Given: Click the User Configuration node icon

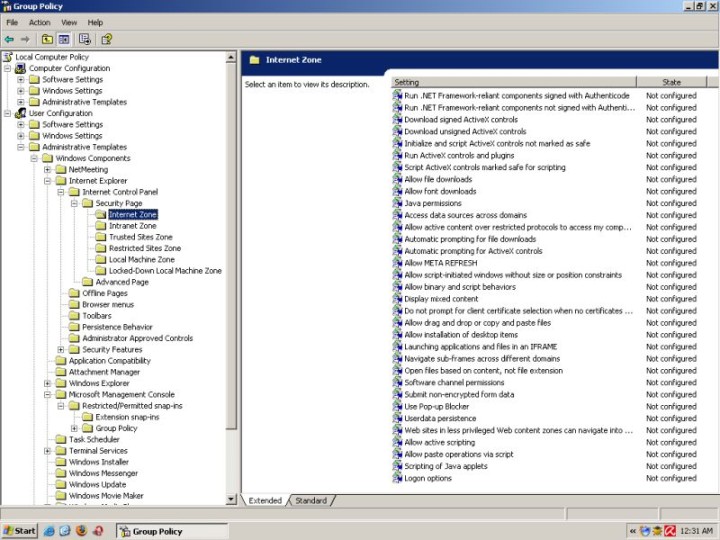Looking at the screenshot, I should click(x=21, y=113).
